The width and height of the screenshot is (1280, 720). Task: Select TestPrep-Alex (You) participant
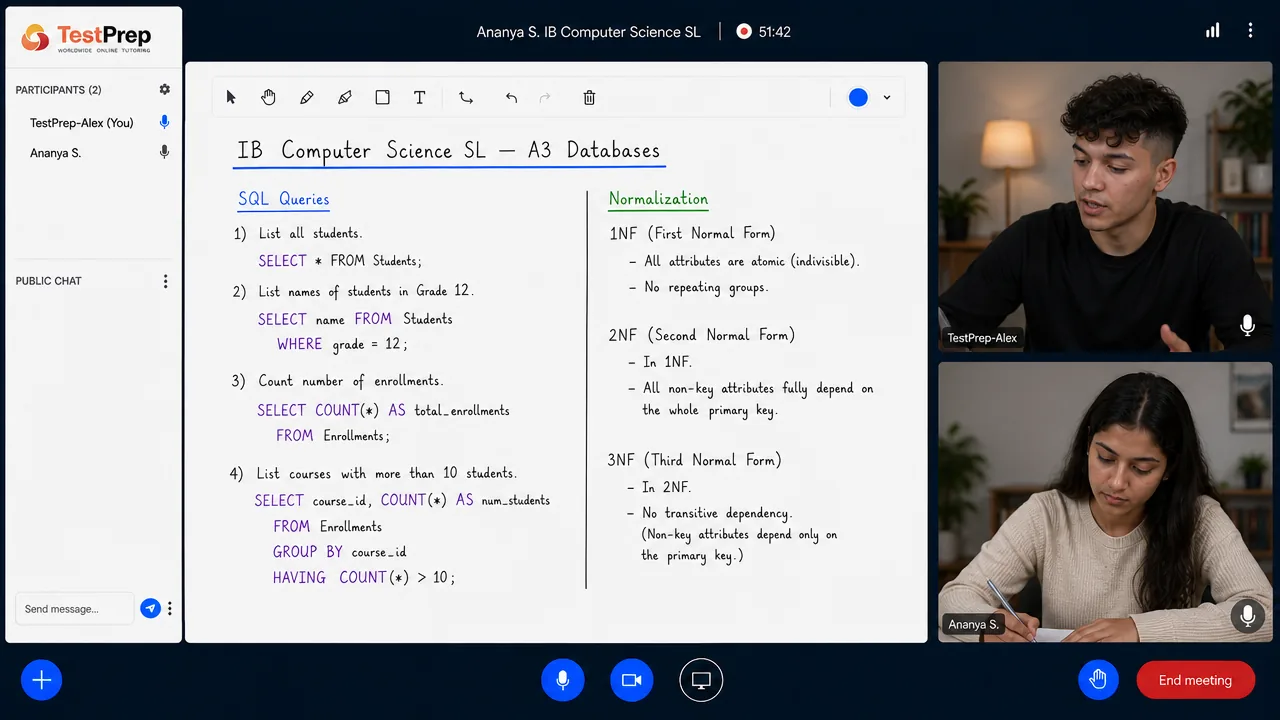[82, 123]
